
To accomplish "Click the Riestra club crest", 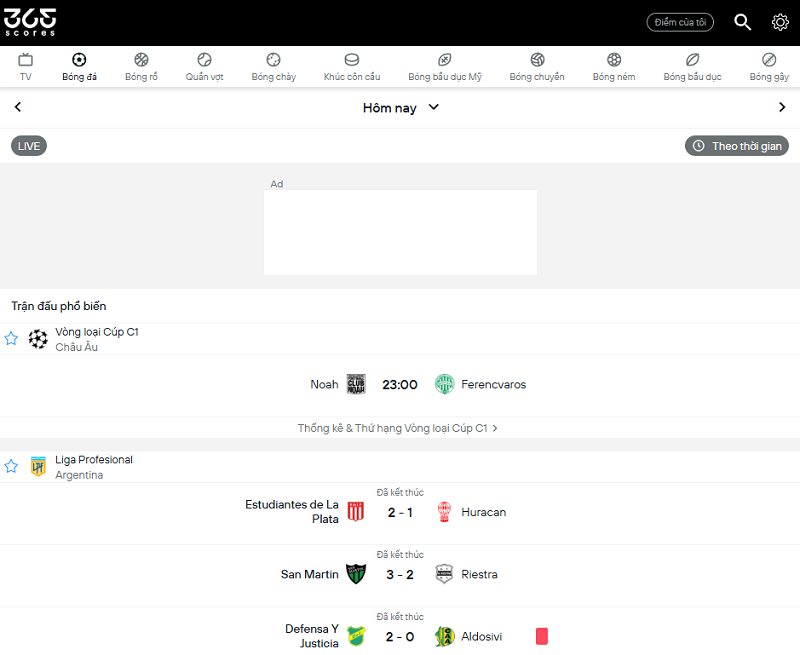I will point(444,574).
